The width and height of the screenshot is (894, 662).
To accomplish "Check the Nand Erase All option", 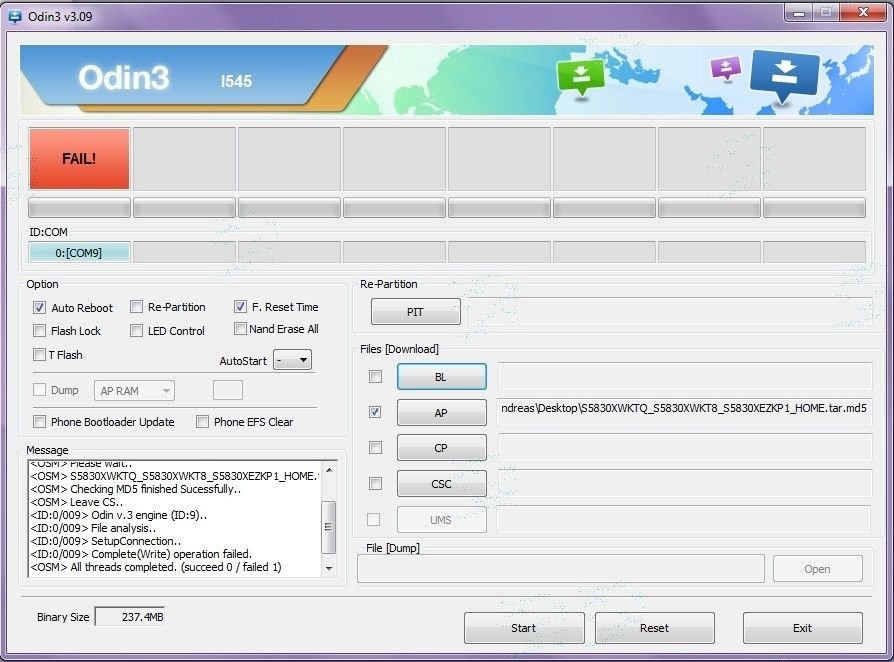I will (x=240, y=329).
